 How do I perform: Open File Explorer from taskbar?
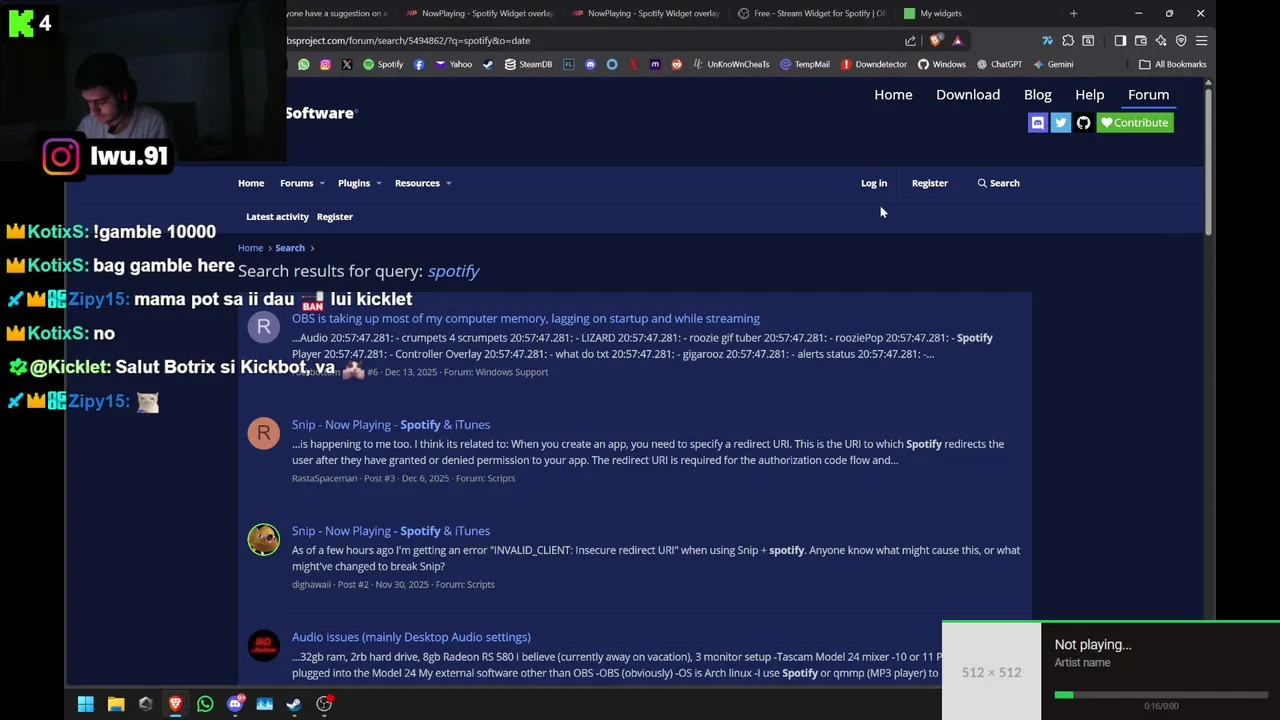tap(116, 704)
